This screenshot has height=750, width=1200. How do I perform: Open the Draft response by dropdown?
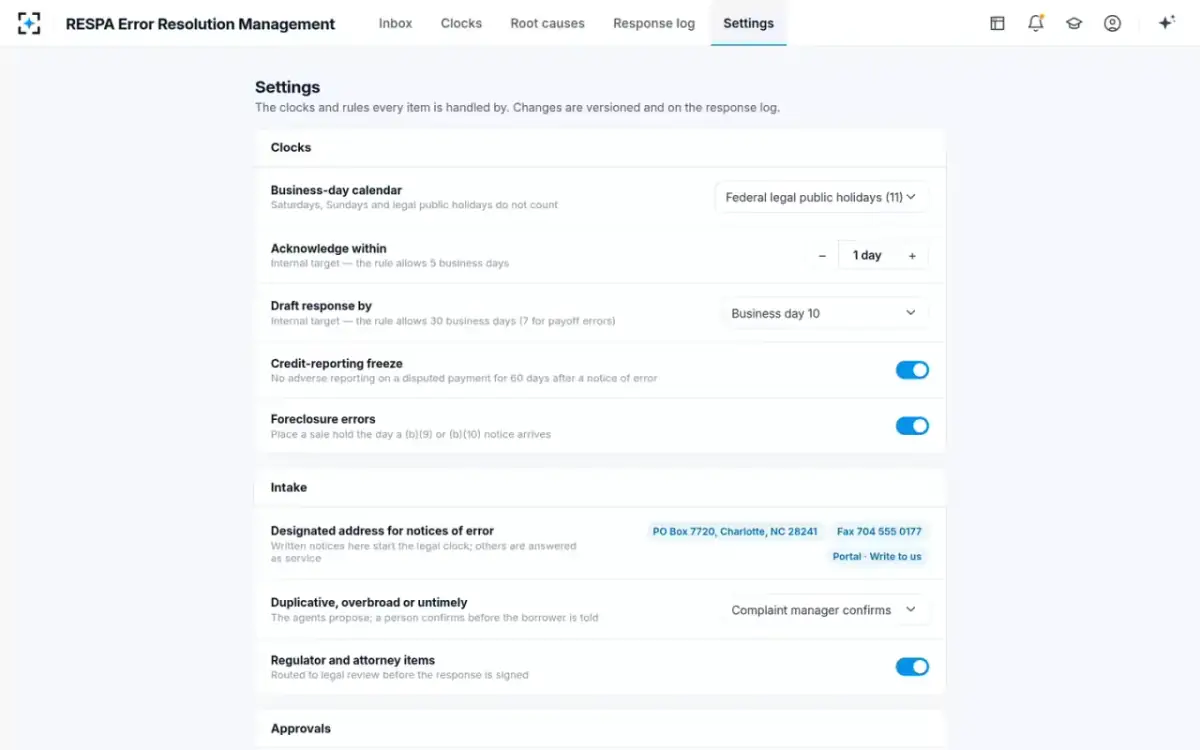[824, 313]
